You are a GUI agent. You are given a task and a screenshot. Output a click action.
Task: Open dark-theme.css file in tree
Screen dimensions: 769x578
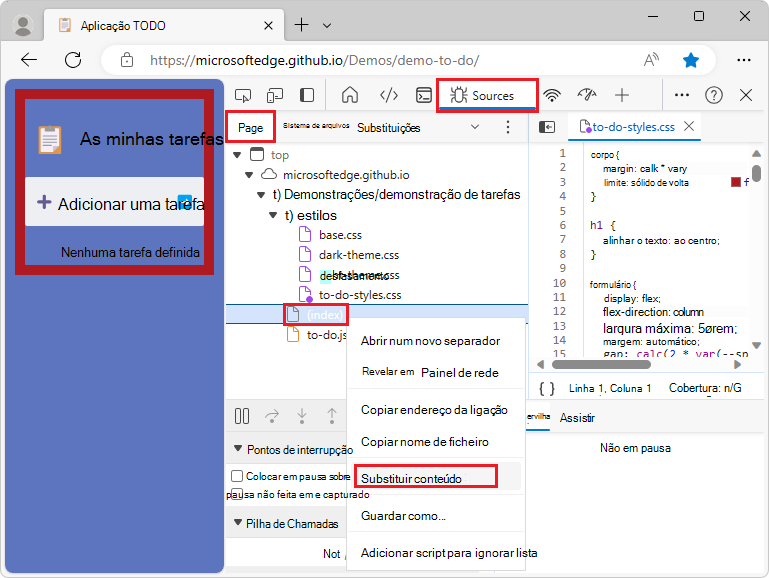(358, 255)
